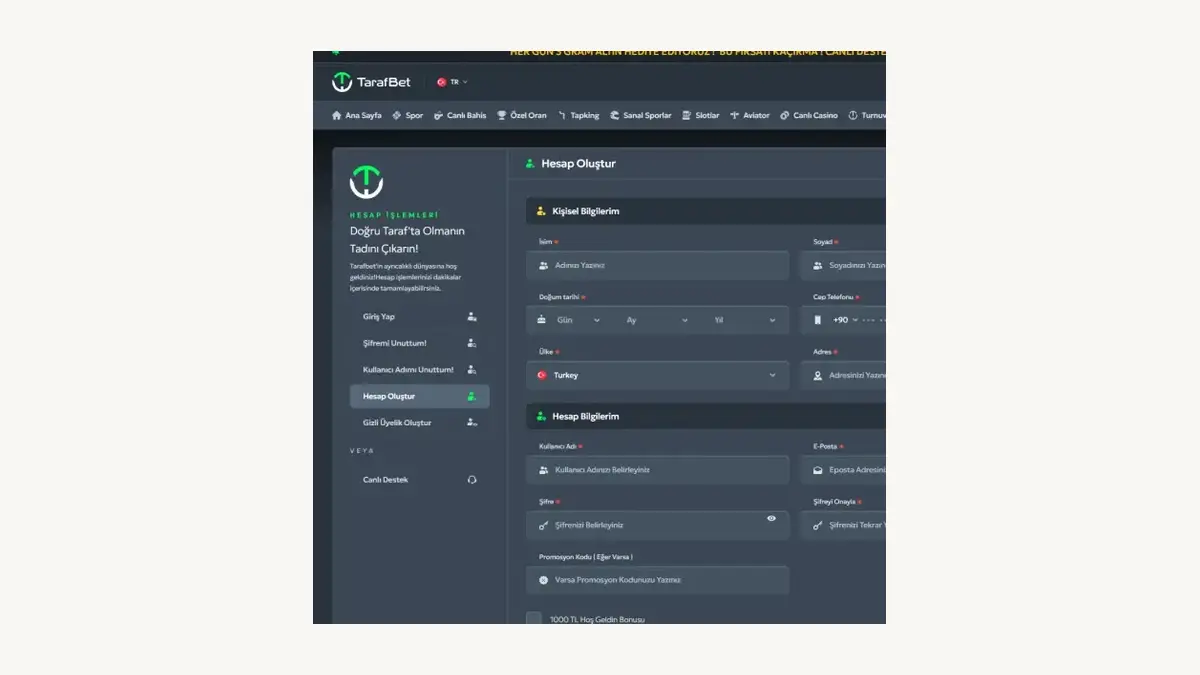Check the 1000 TL Hoş Geldin Bonusu box
This screenshot has width=1200, height=675.
(534, 619)
